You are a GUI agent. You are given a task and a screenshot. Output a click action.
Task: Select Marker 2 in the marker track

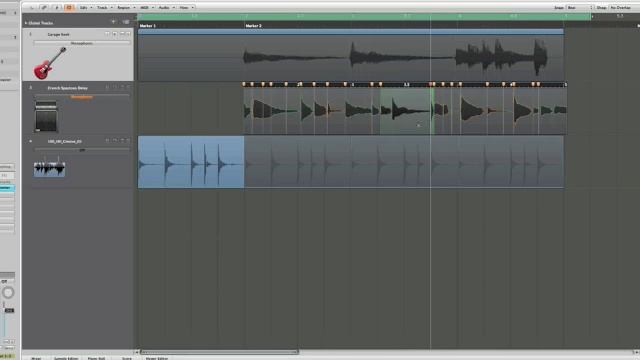point(253,26)
